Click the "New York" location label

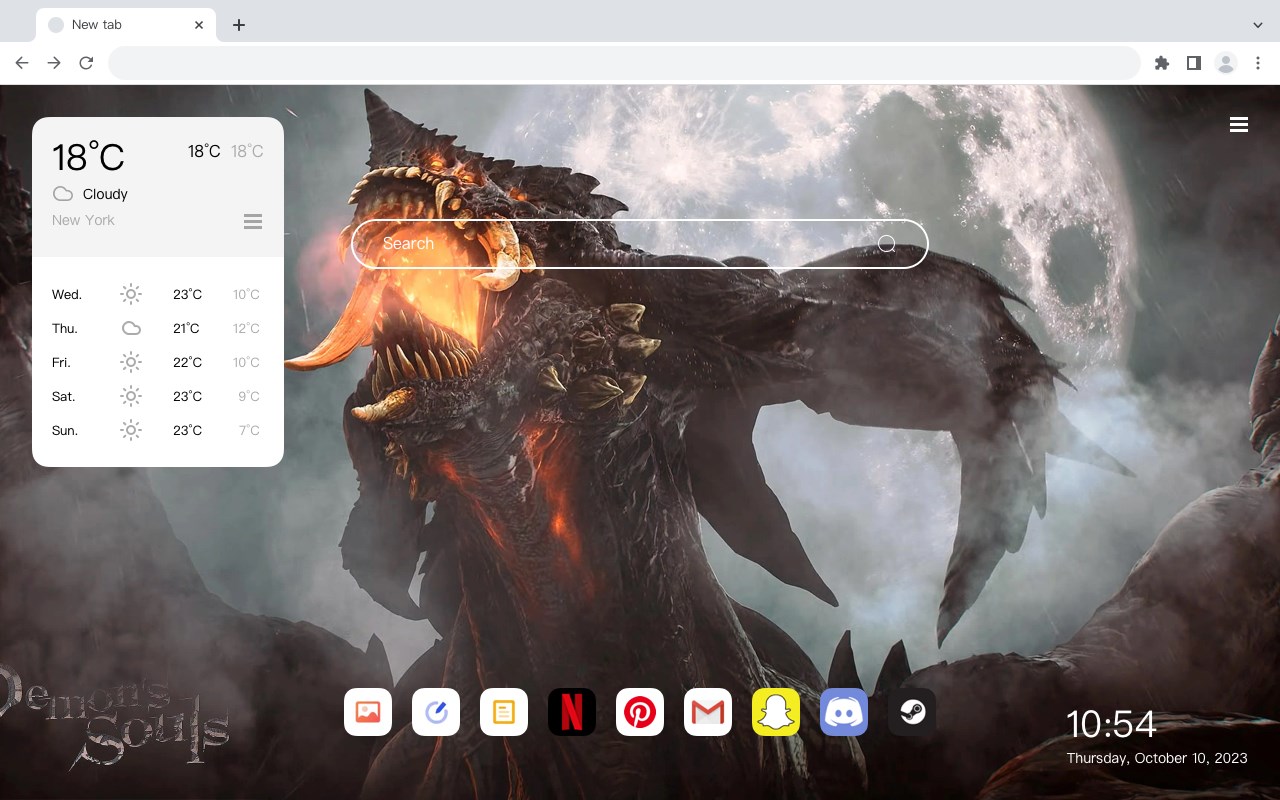pyautogui.click(x=83, y=220)
